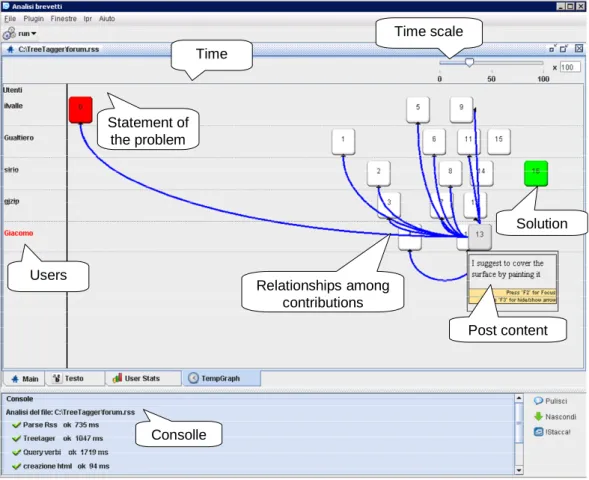
Task: Open the Ipr menu
Action: tap(88, 19)
